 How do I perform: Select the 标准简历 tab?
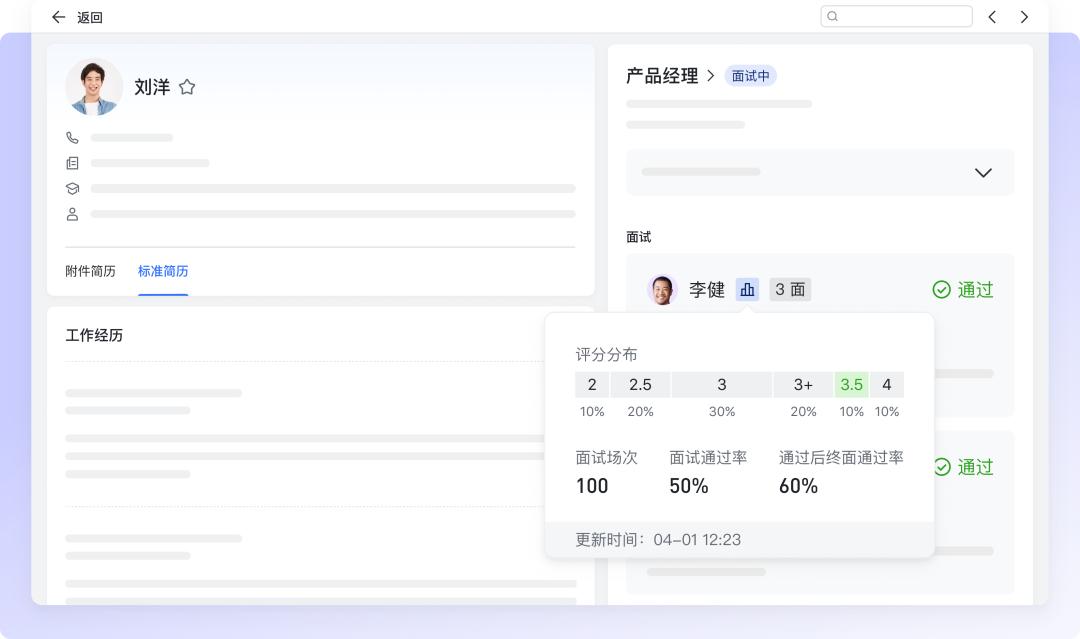click(163, 271)
